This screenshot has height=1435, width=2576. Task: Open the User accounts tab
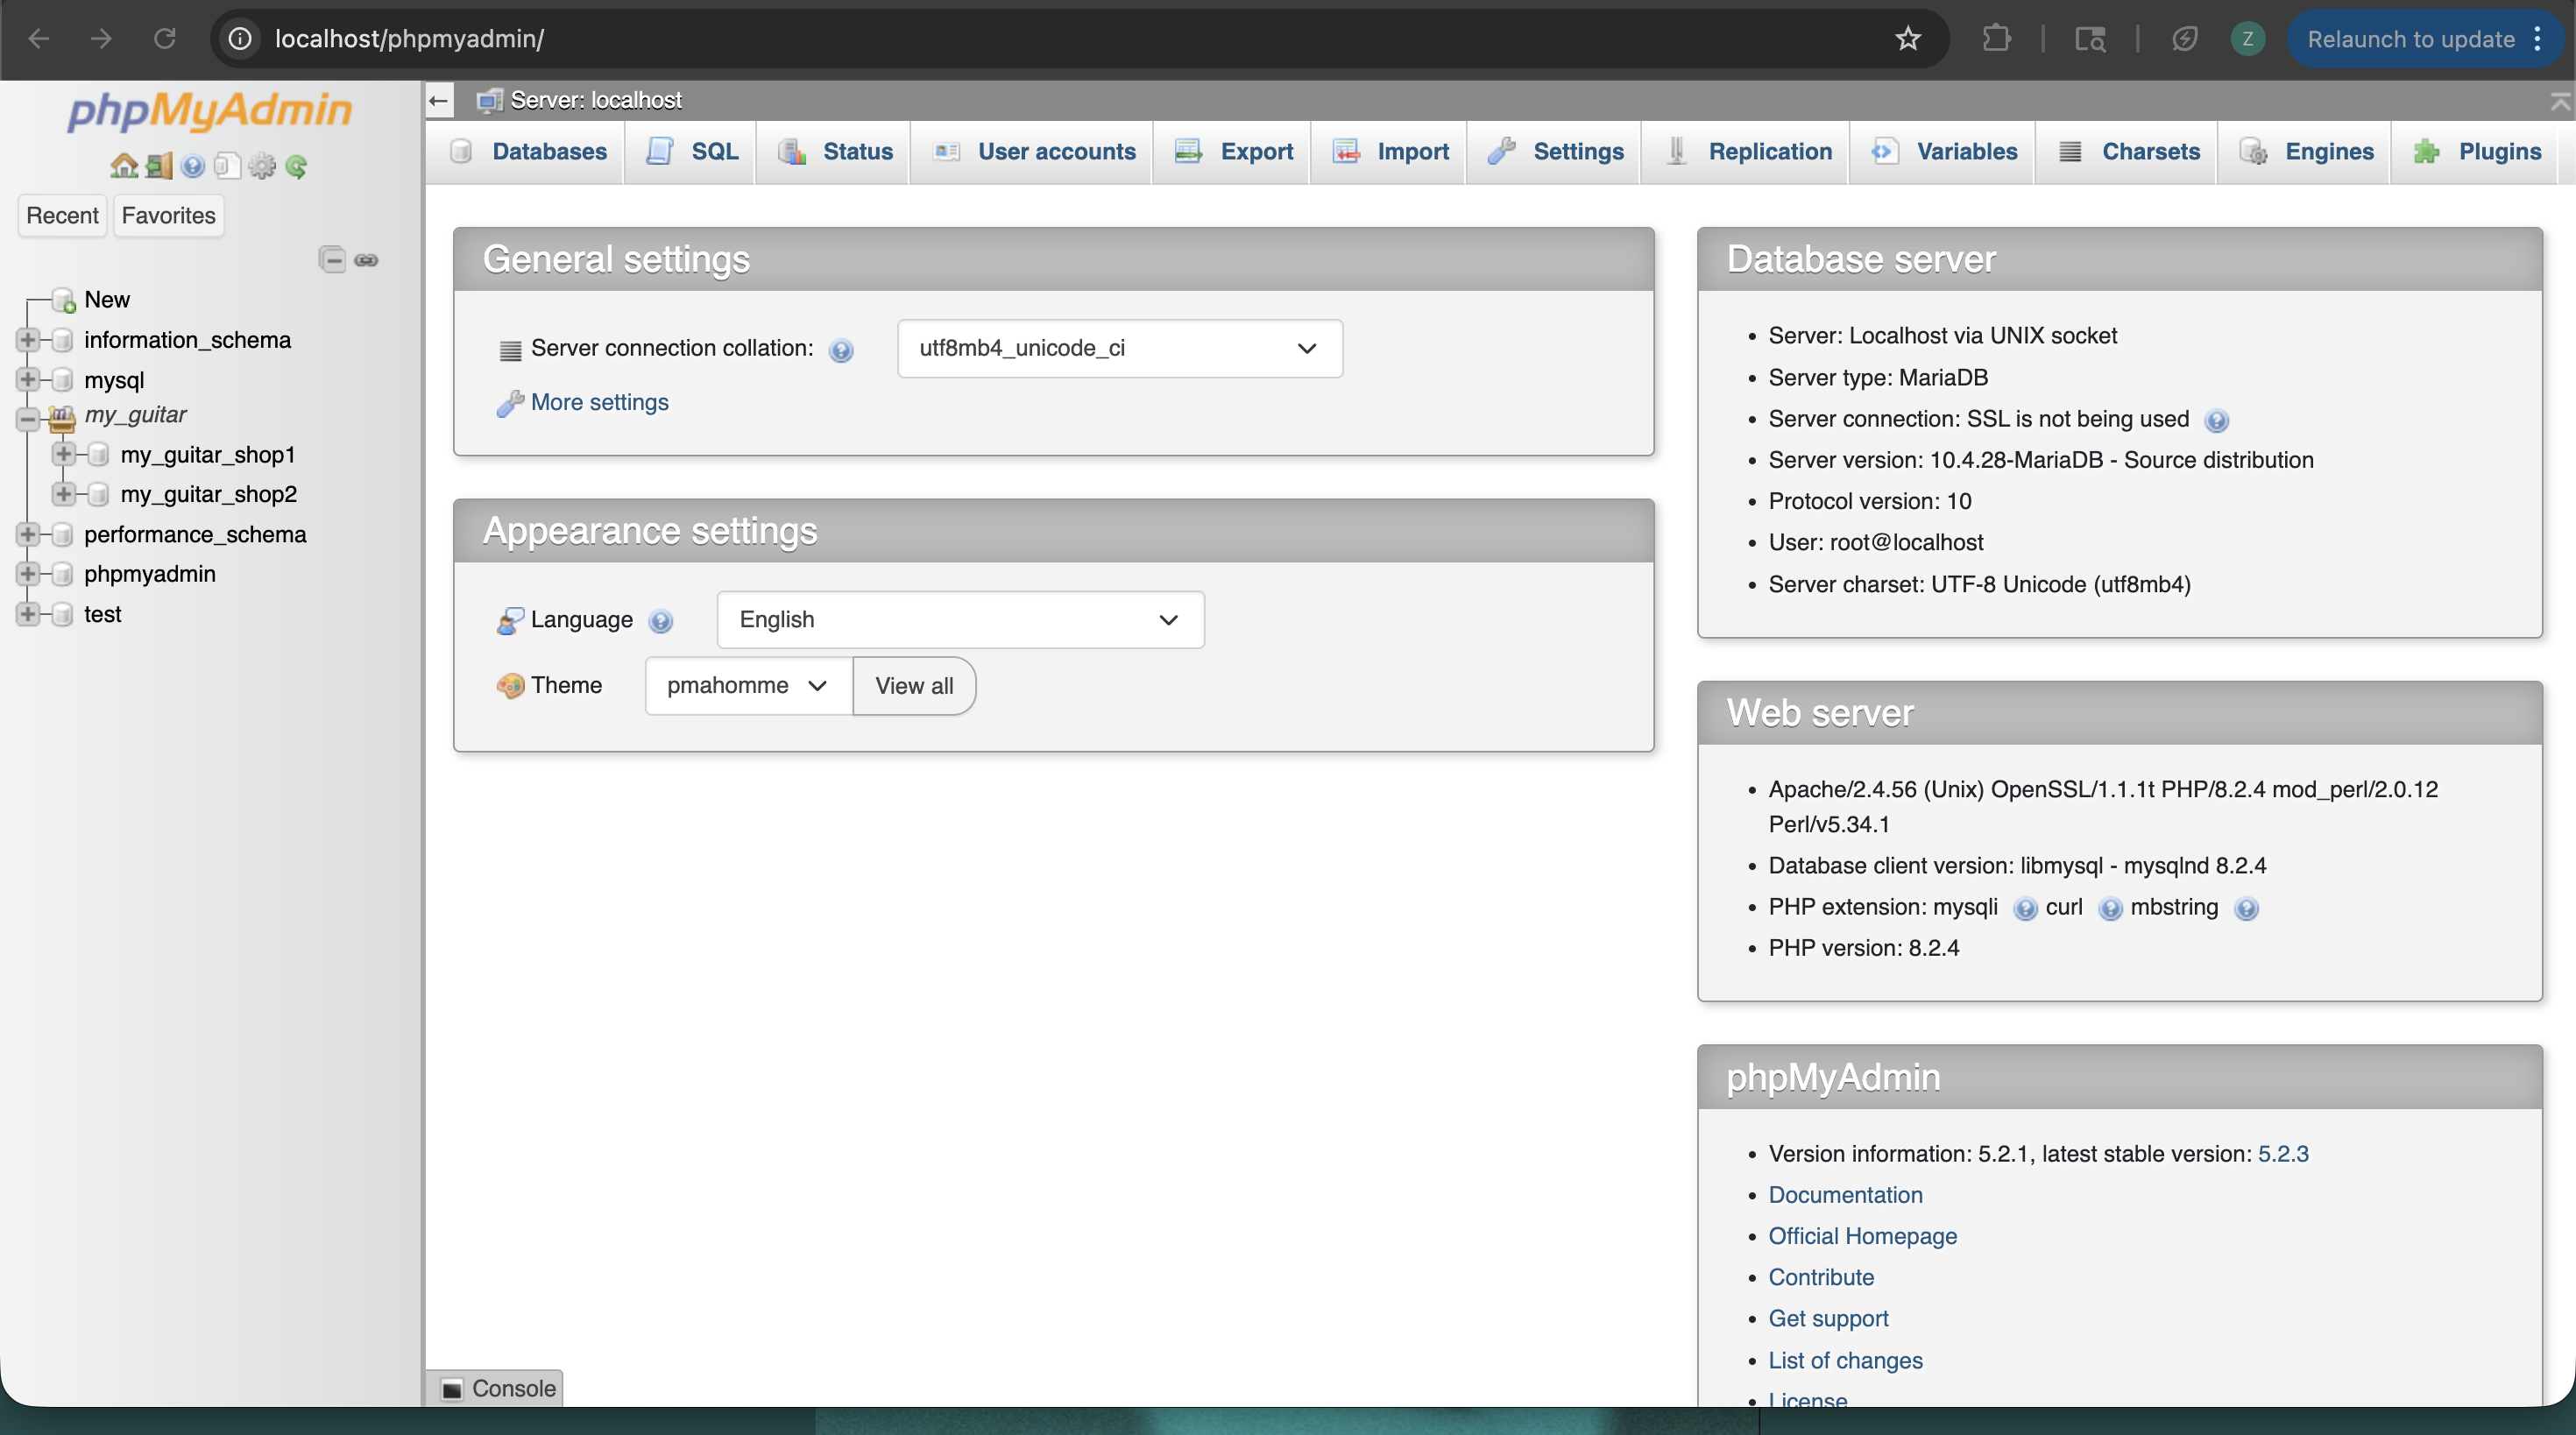1033,152
